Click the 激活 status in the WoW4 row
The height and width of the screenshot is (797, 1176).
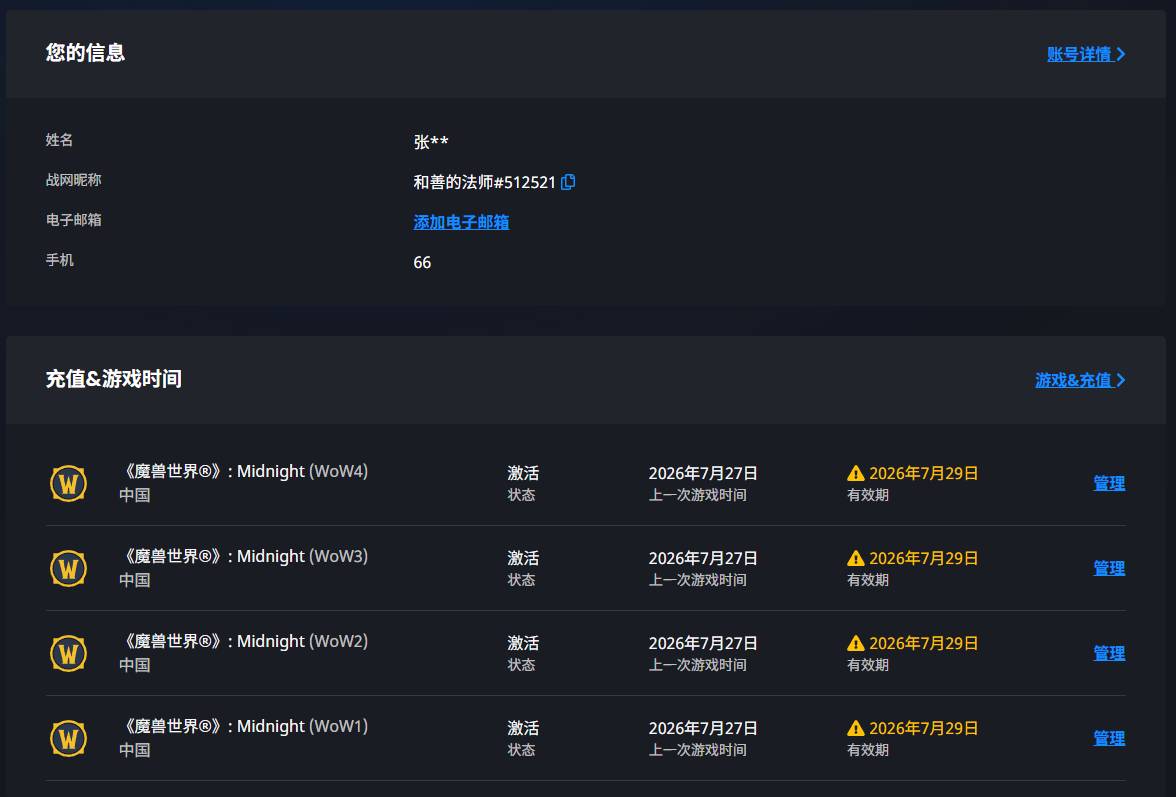[524, 473]
